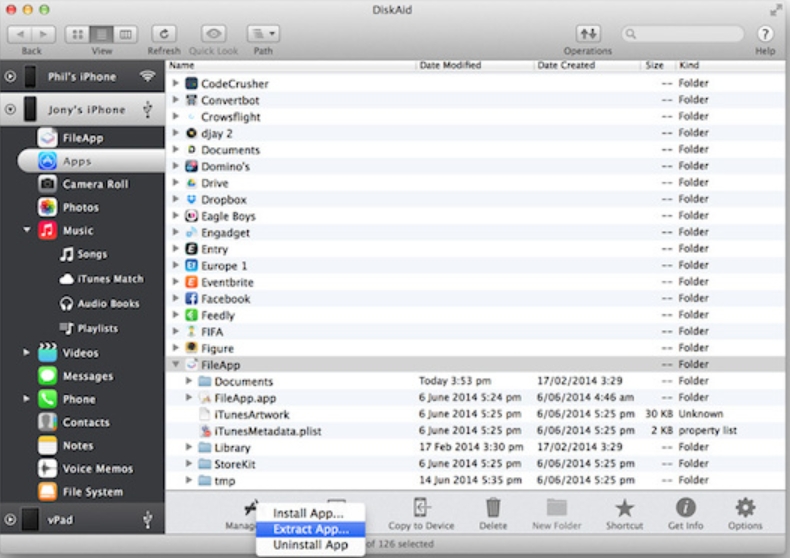
Task: Collapse the Music sidebar section
Action: pos(27,230)
